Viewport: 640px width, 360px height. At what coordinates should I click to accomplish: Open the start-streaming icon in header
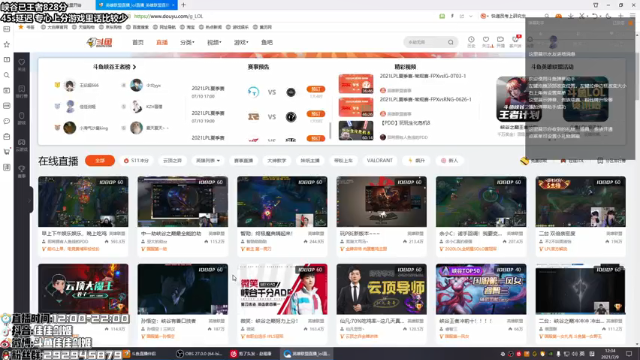tap(500, 41)
